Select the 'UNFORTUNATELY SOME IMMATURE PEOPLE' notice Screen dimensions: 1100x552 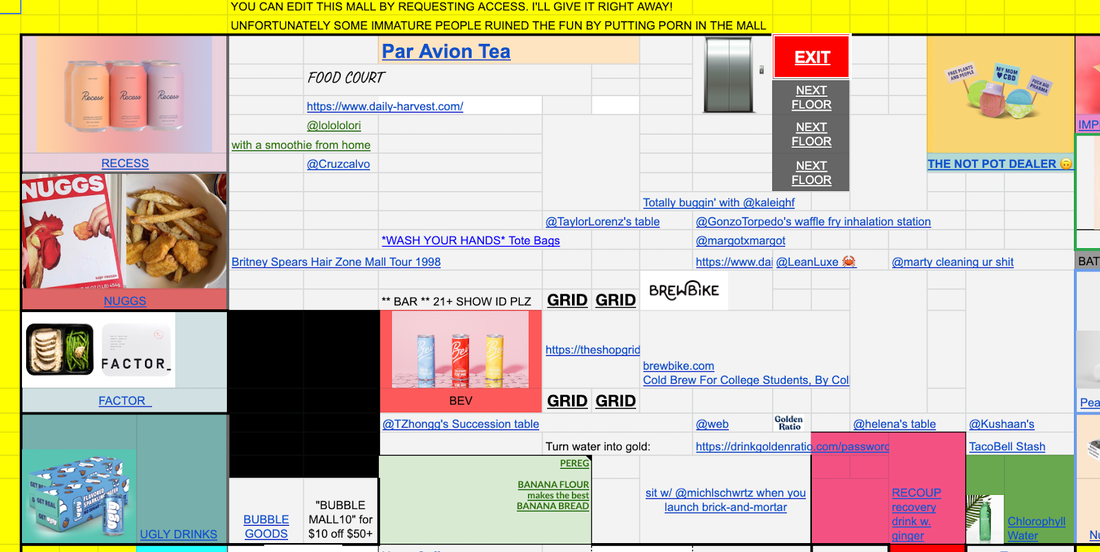coord(498,25)
